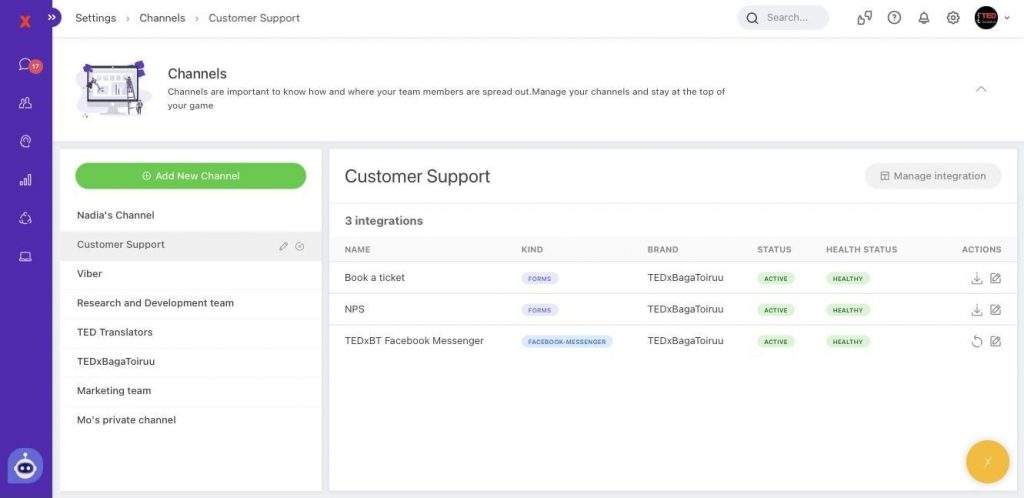Select Nadia's Channel
Image resolution: width=1024 pixels, height=498 pixels.
[x=191, y=215]
